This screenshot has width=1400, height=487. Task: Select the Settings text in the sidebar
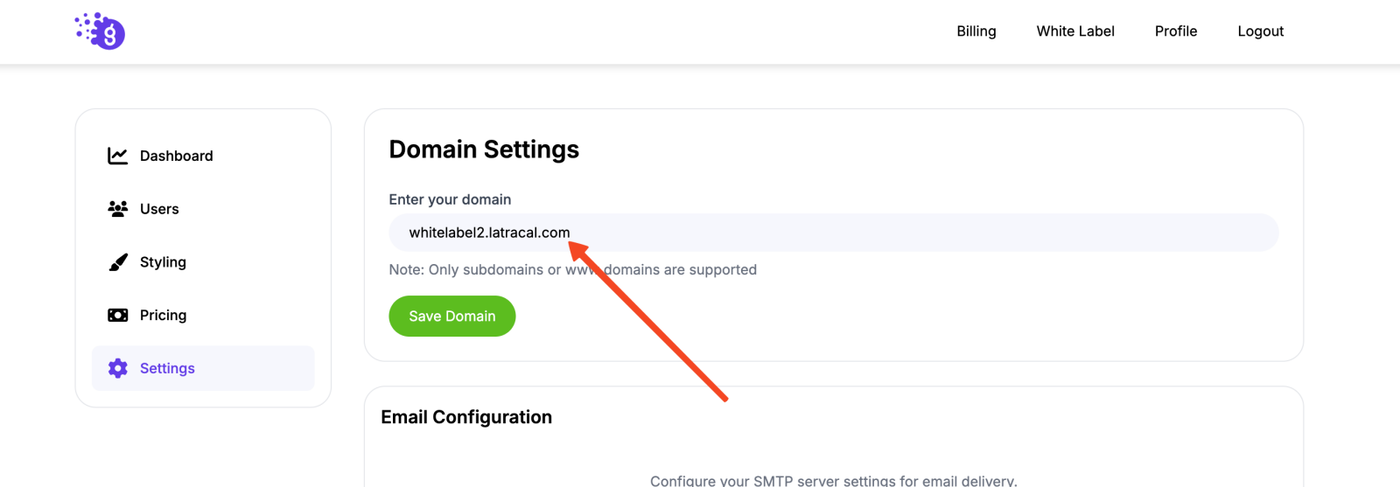[x=167, y=368]
